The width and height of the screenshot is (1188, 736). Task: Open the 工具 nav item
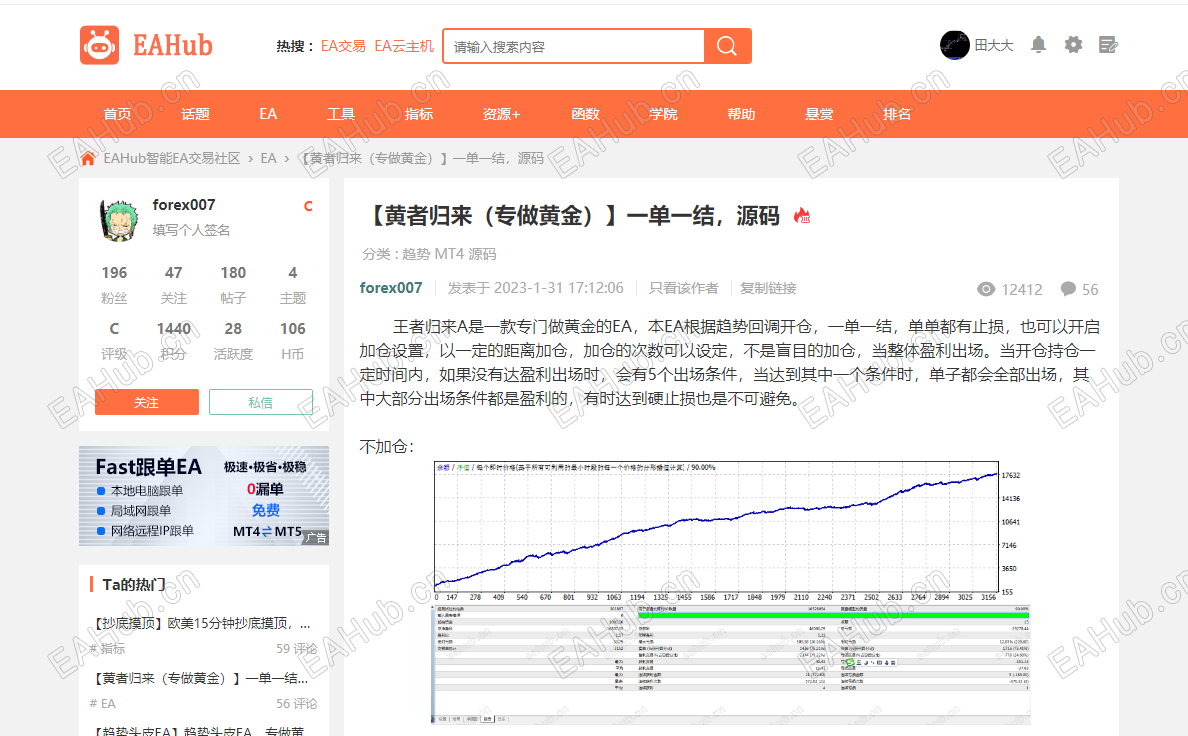coord(341,114)
